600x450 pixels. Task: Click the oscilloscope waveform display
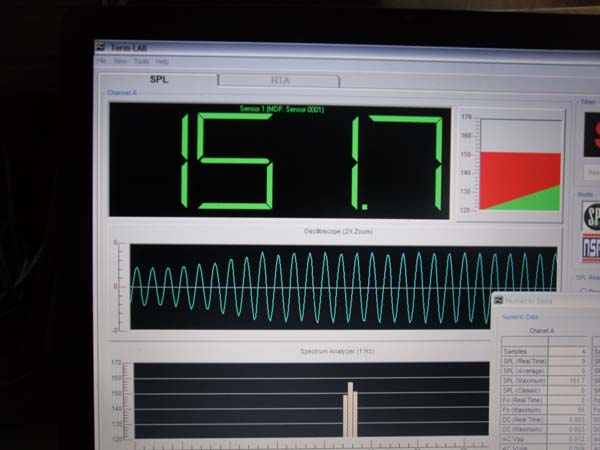[x=343, y=286]
